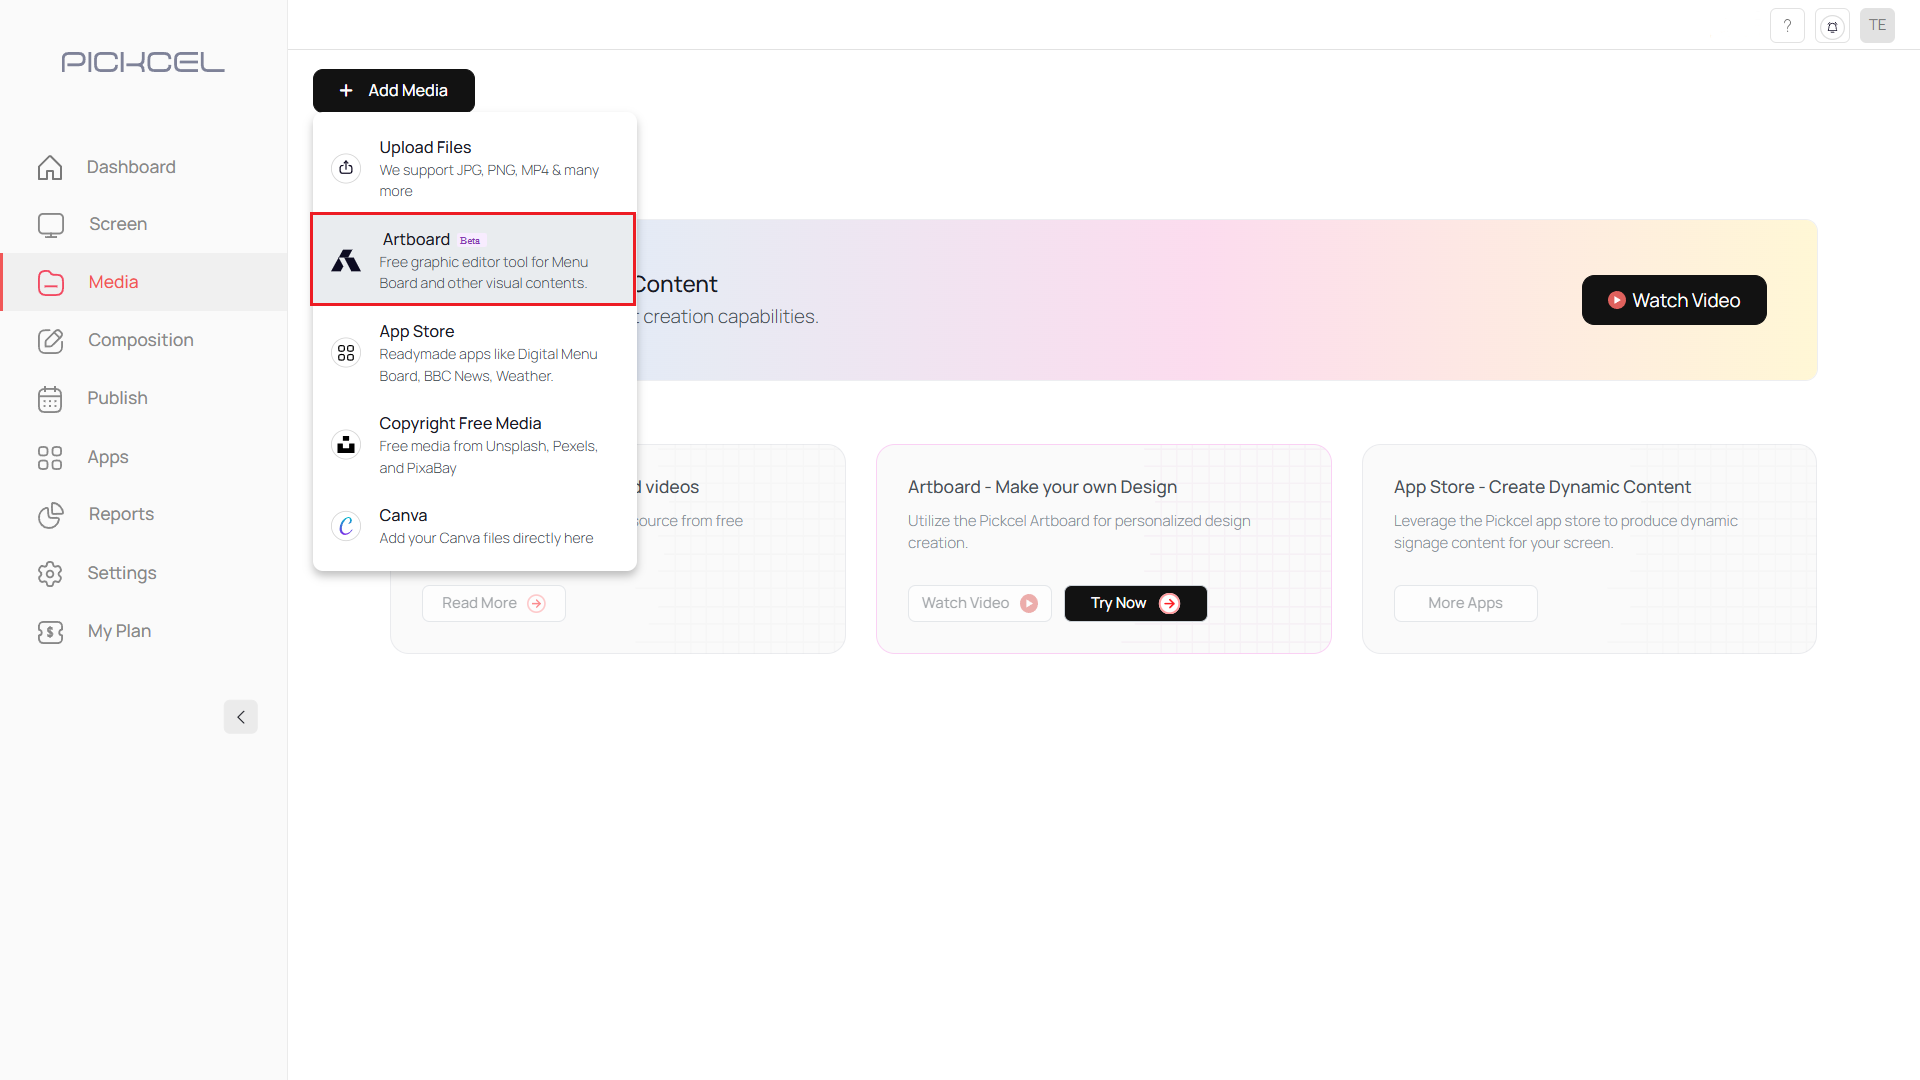
Task: Open My Plan with the dollar icon
Action: click(x=50, y=631)
